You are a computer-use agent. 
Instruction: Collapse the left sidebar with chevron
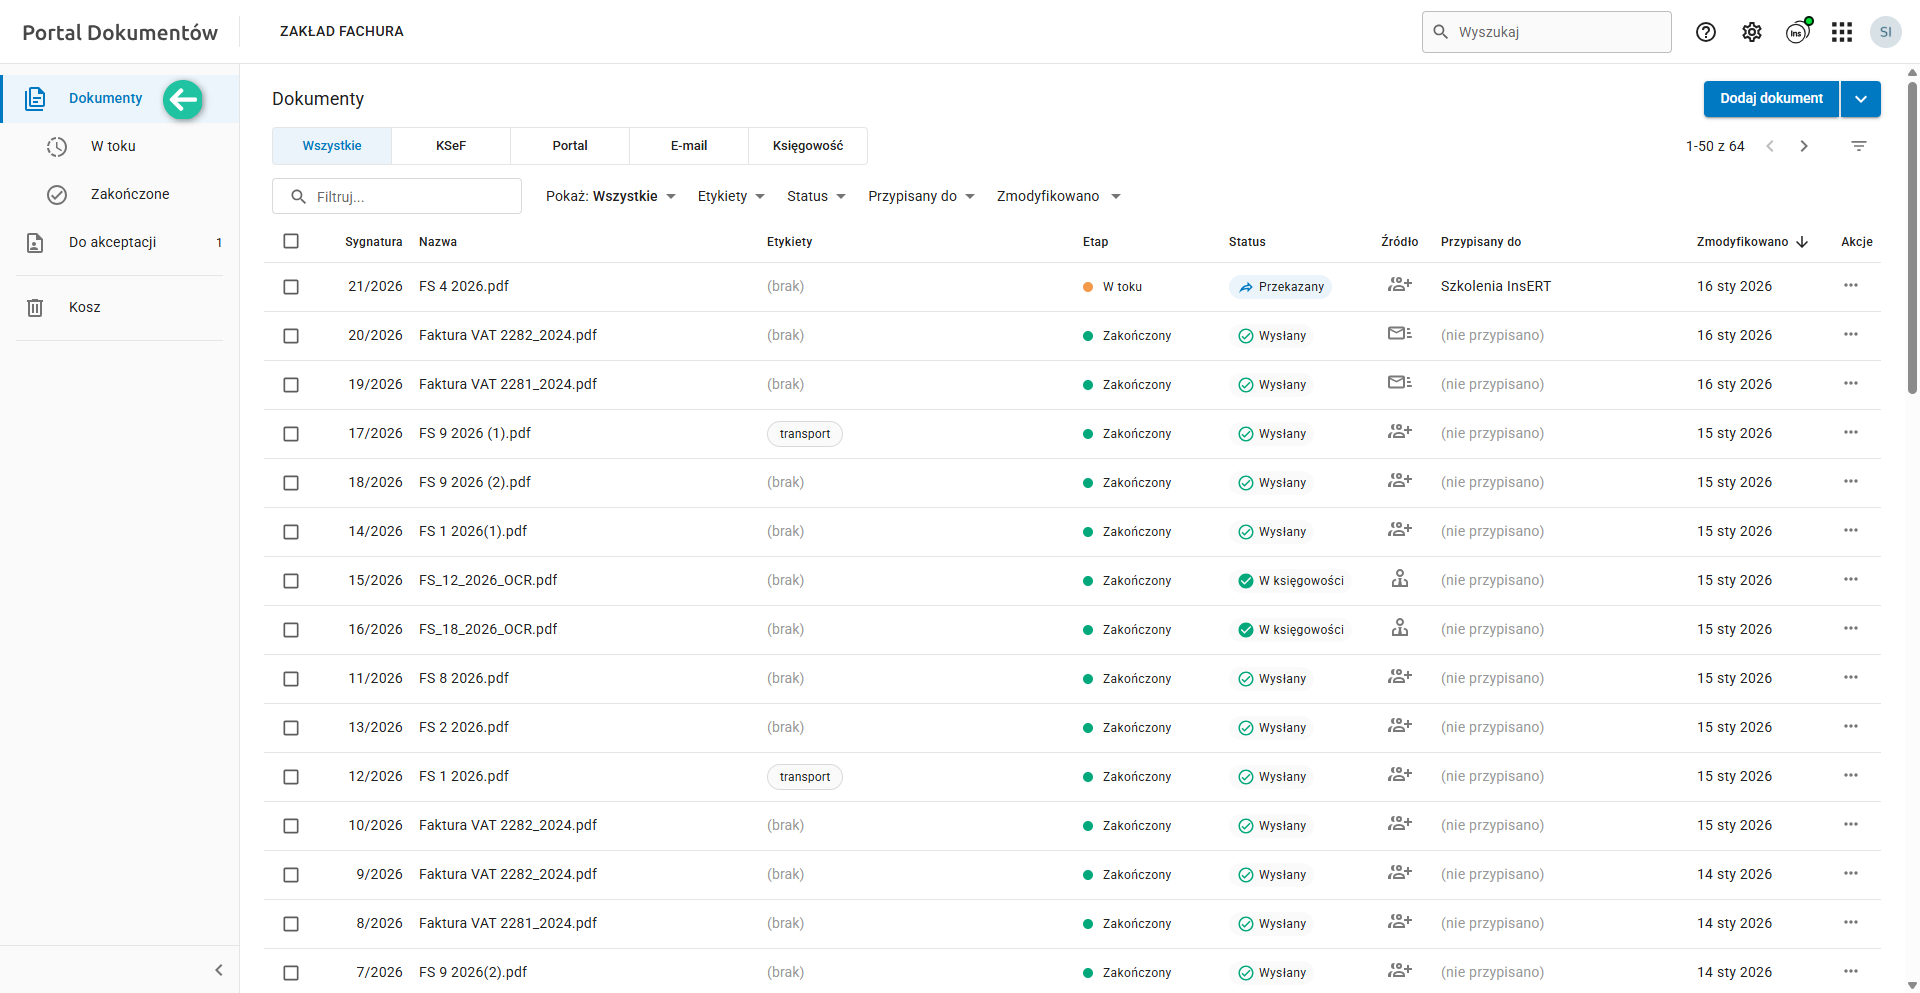pos(219,970)
